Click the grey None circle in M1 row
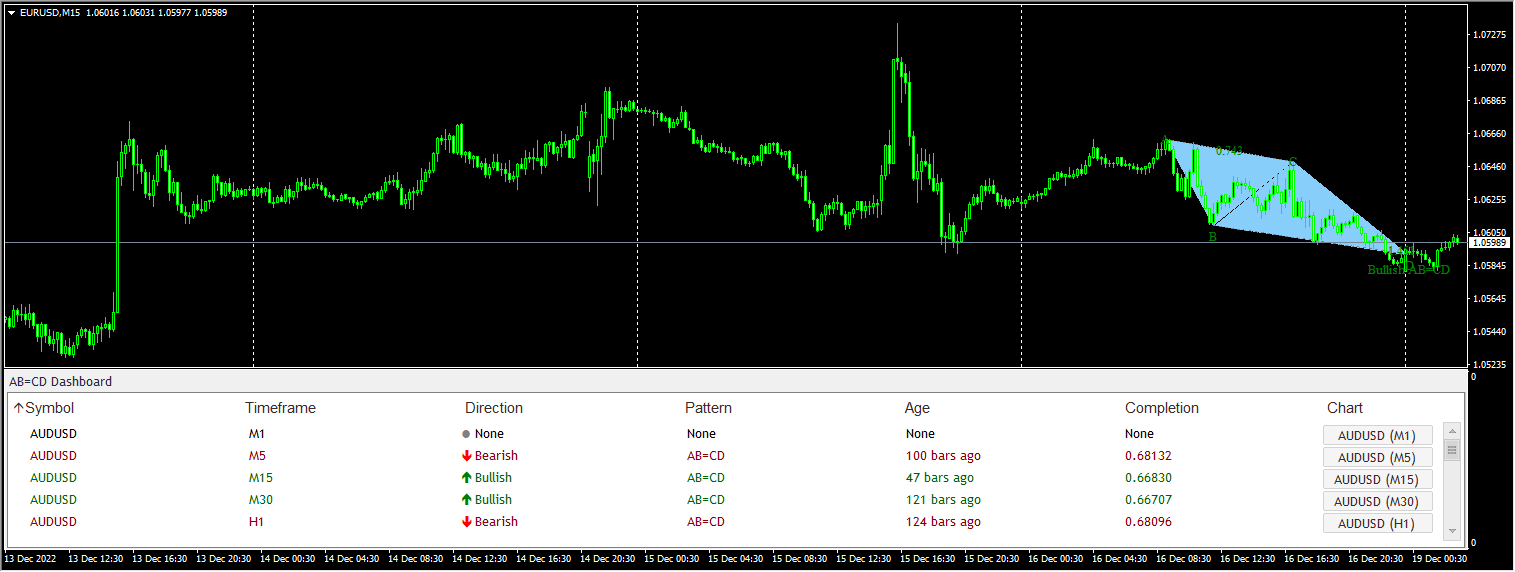 click(x=466, y=435)
